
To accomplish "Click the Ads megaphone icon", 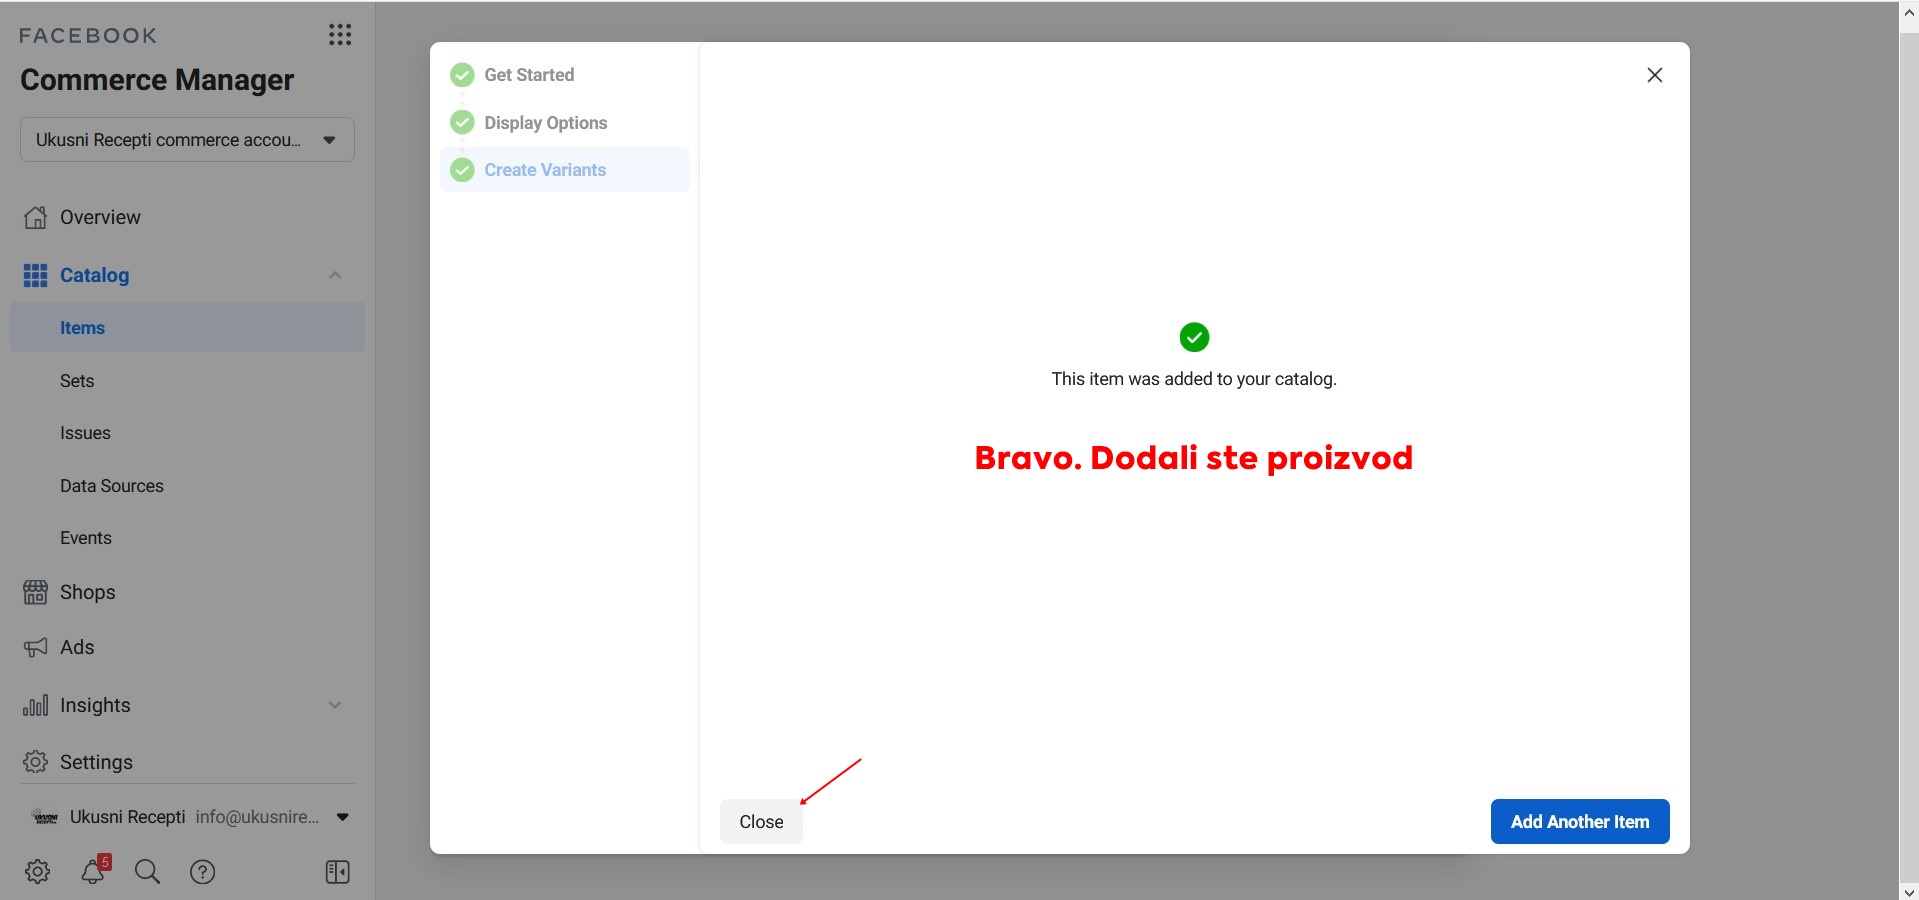I will 35,647.
